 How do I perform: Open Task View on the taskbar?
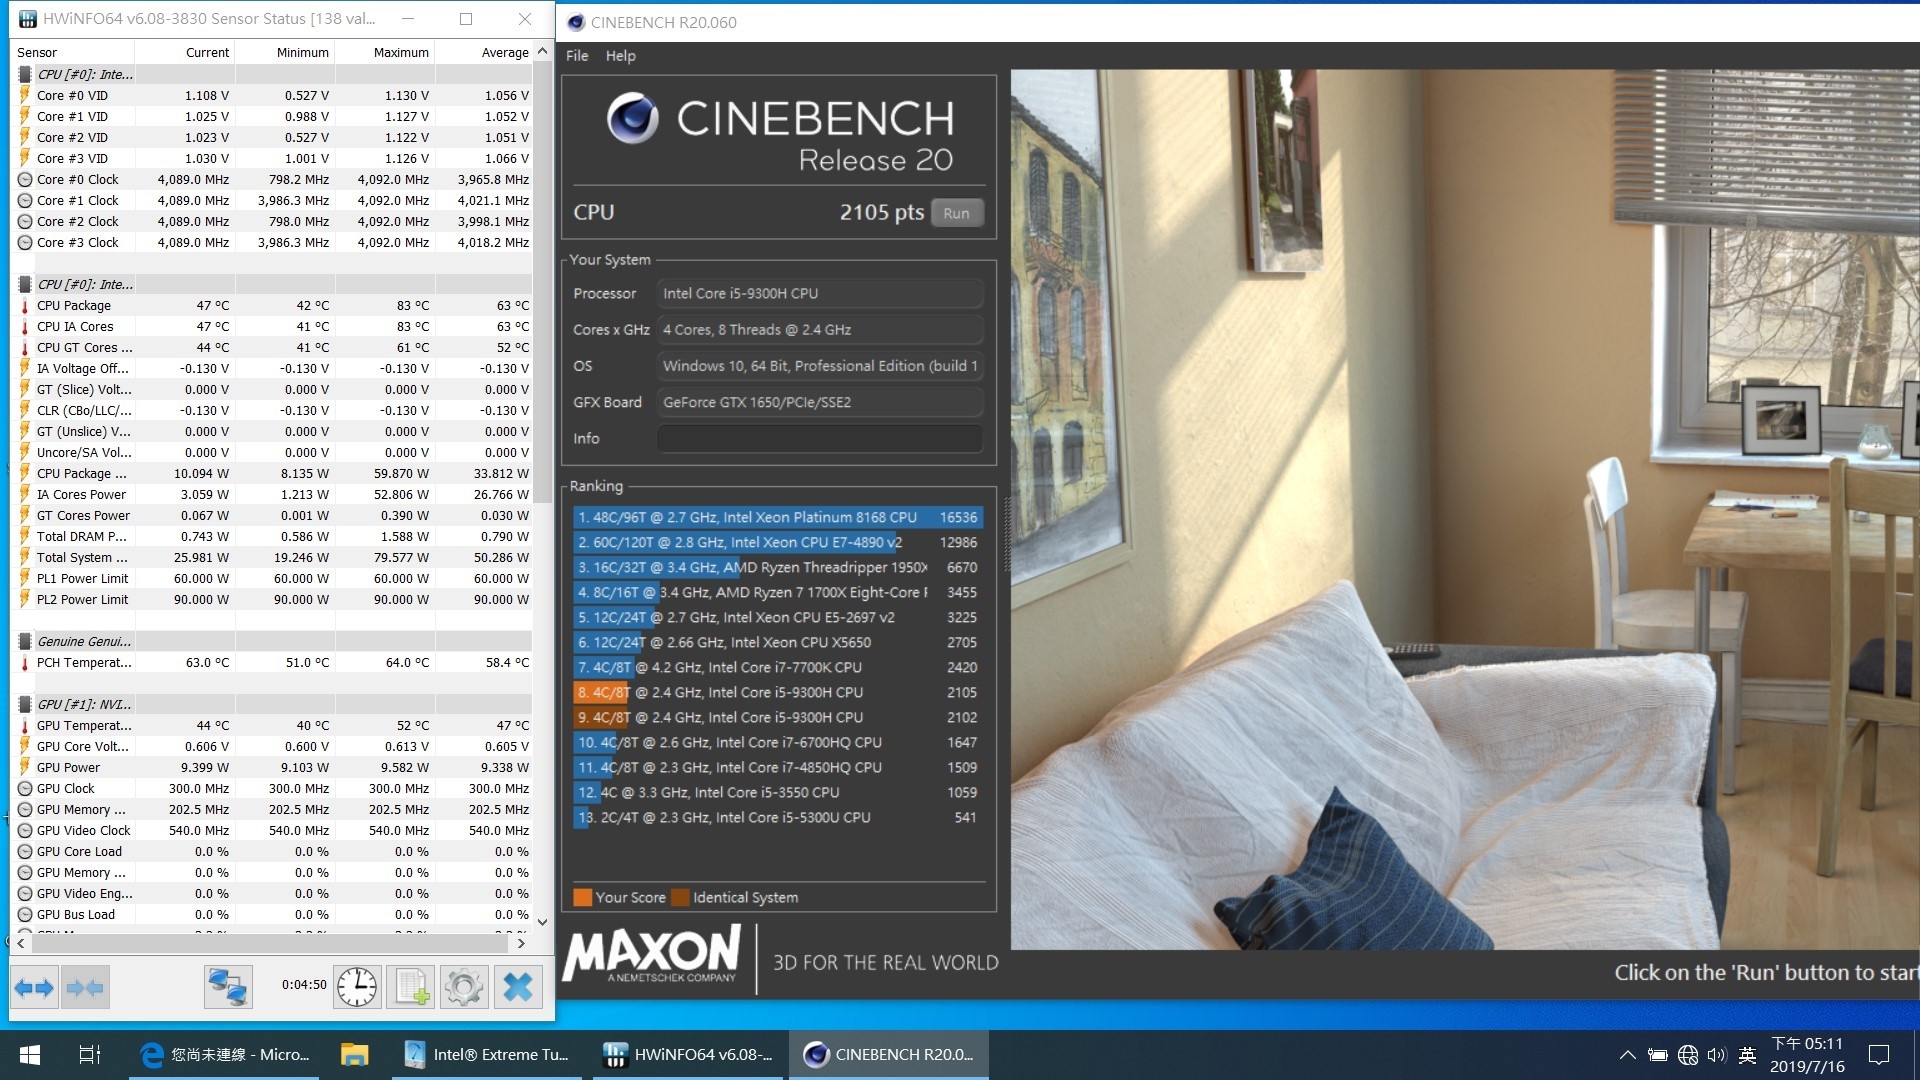(90, 1055)
